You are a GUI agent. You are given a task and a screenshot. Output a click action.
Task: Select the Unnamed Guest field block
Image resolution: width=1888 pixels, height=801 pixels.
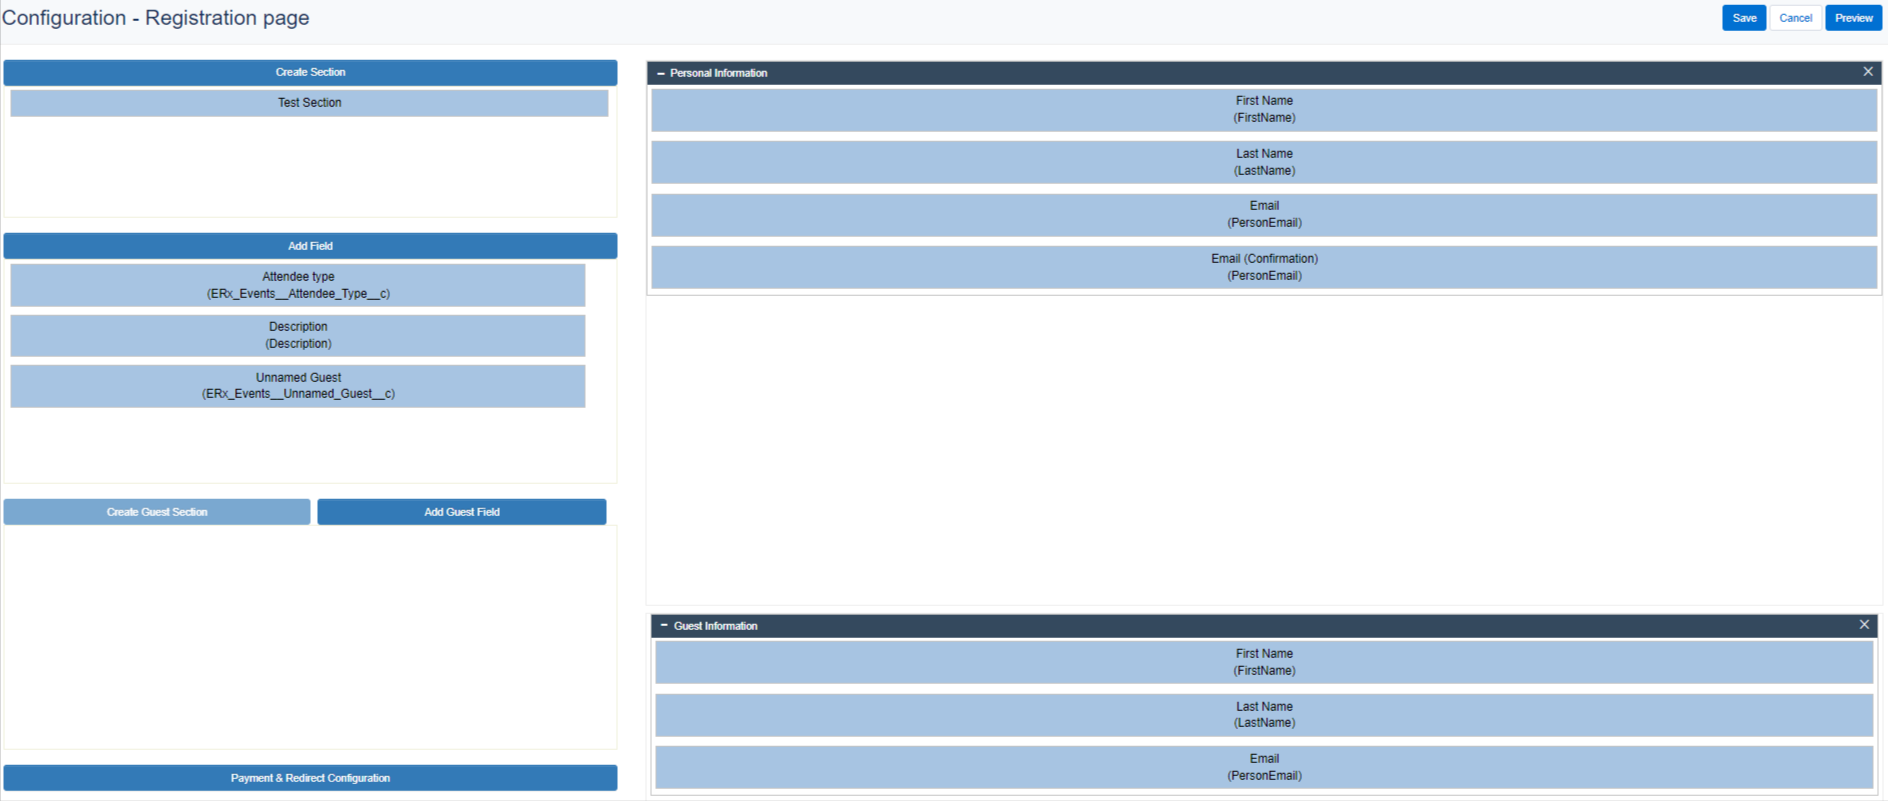tap(298, 386)
